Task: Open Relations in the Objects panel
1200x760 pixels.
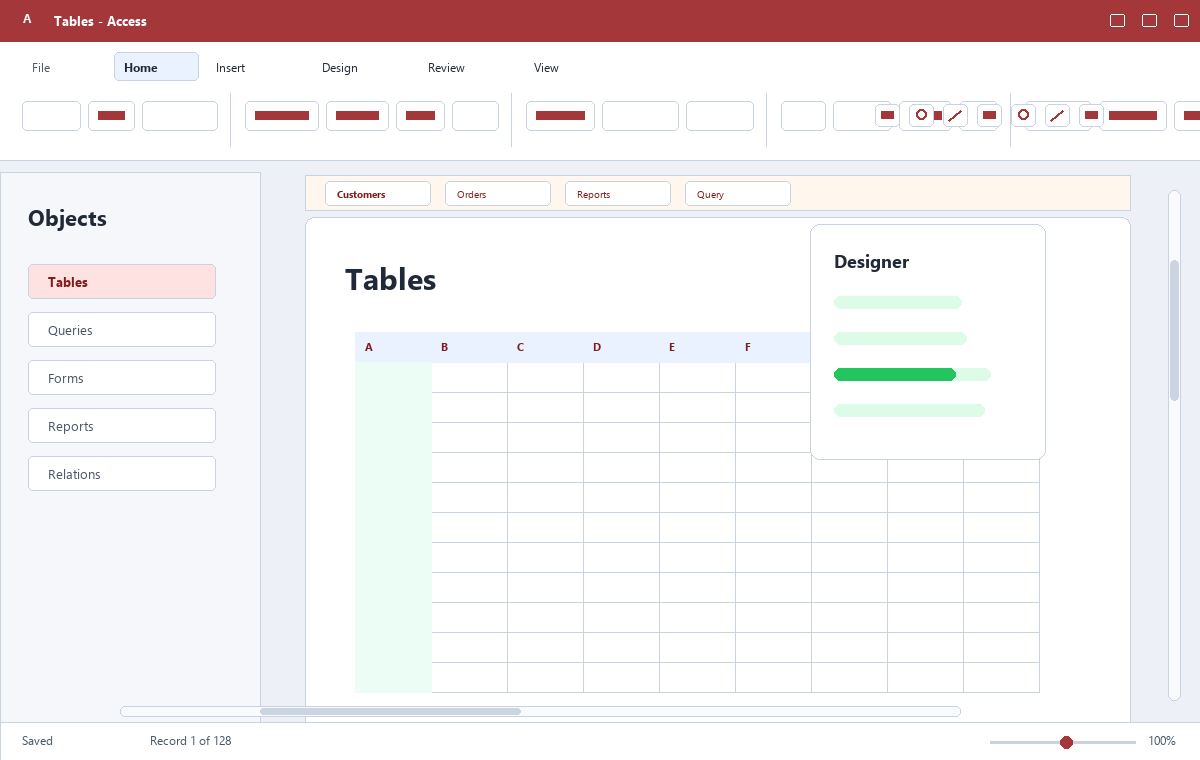Action: pos(122,474)
